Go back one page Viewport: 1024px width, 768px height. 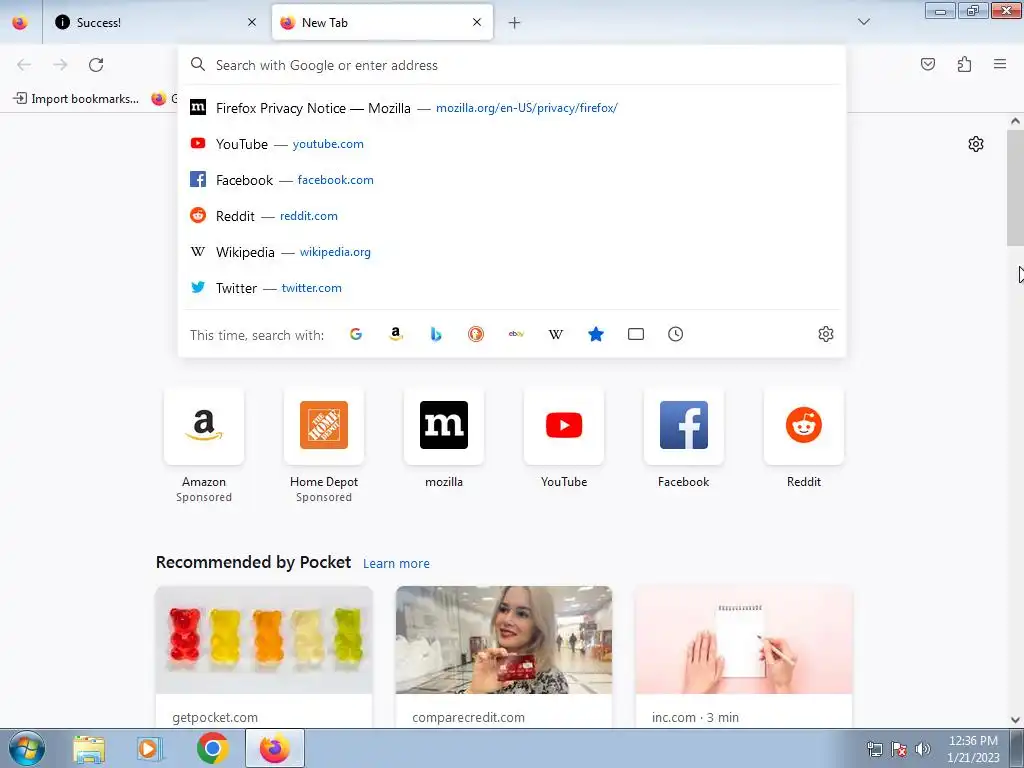click(x=24, y=65)
